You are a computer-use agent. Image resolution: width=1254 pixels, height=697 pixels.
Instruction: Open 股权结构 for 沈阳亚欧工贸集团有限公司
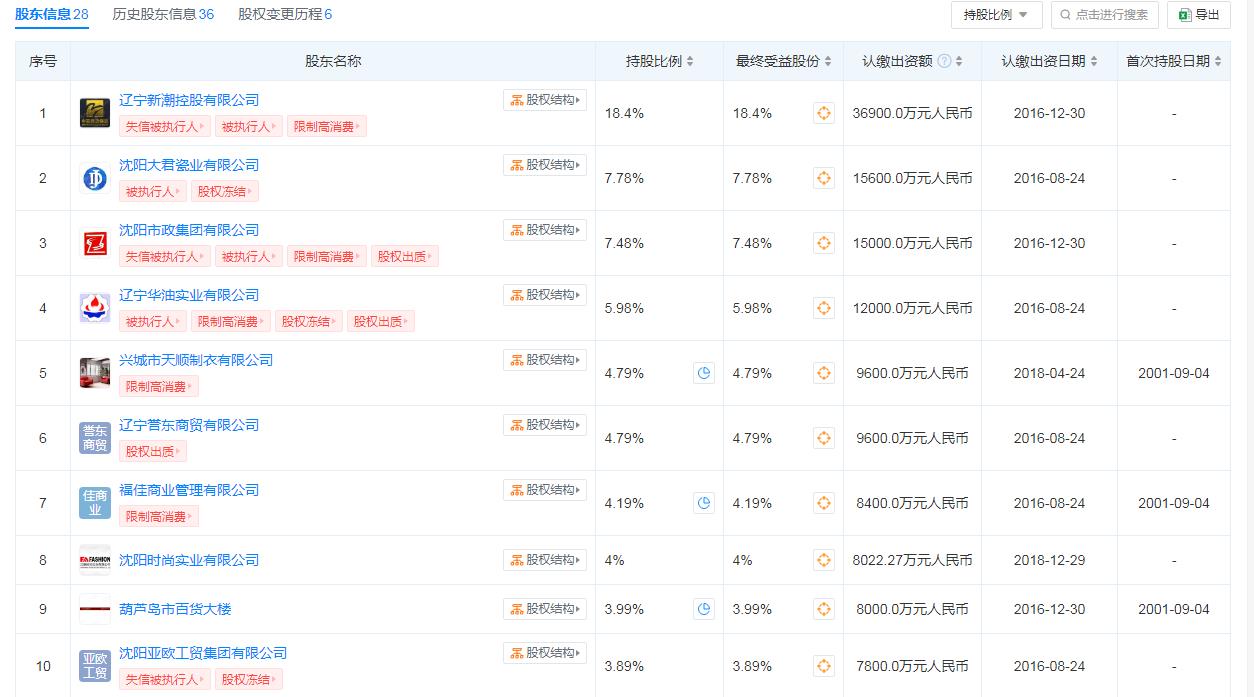click(x=544, y=651)
